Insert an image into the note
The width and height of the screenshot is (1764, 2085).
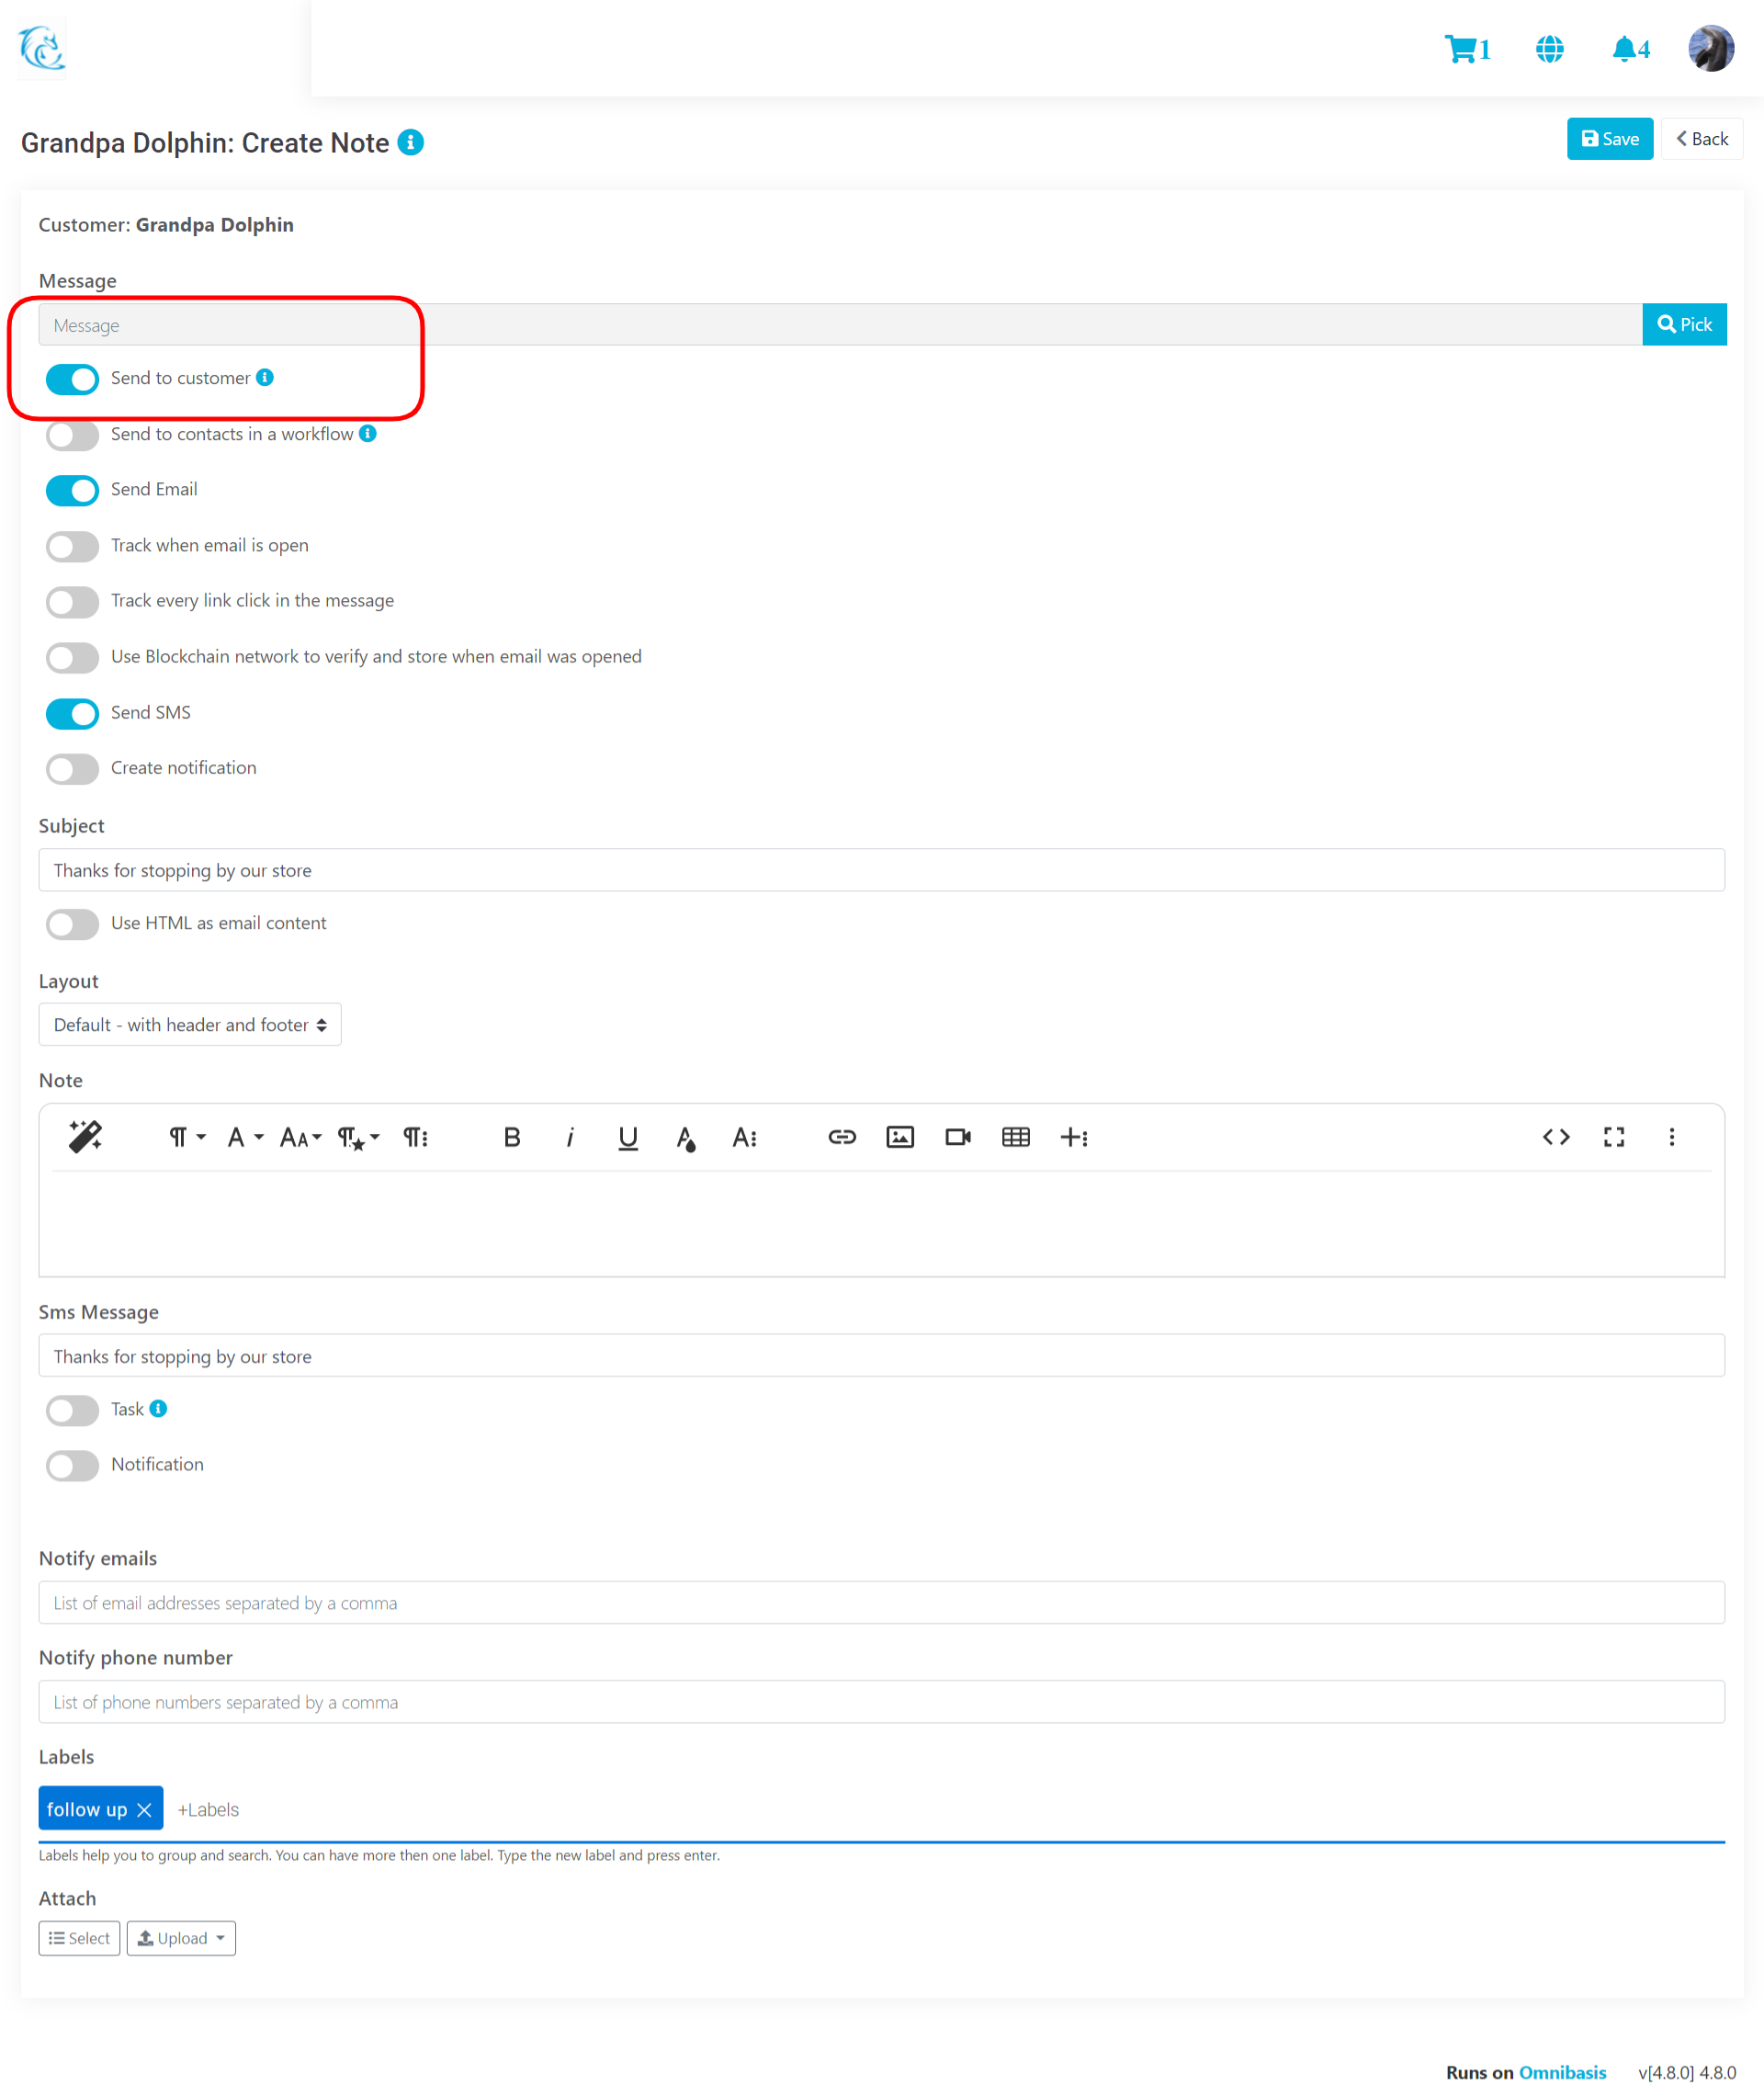[x=899, y=1137]
